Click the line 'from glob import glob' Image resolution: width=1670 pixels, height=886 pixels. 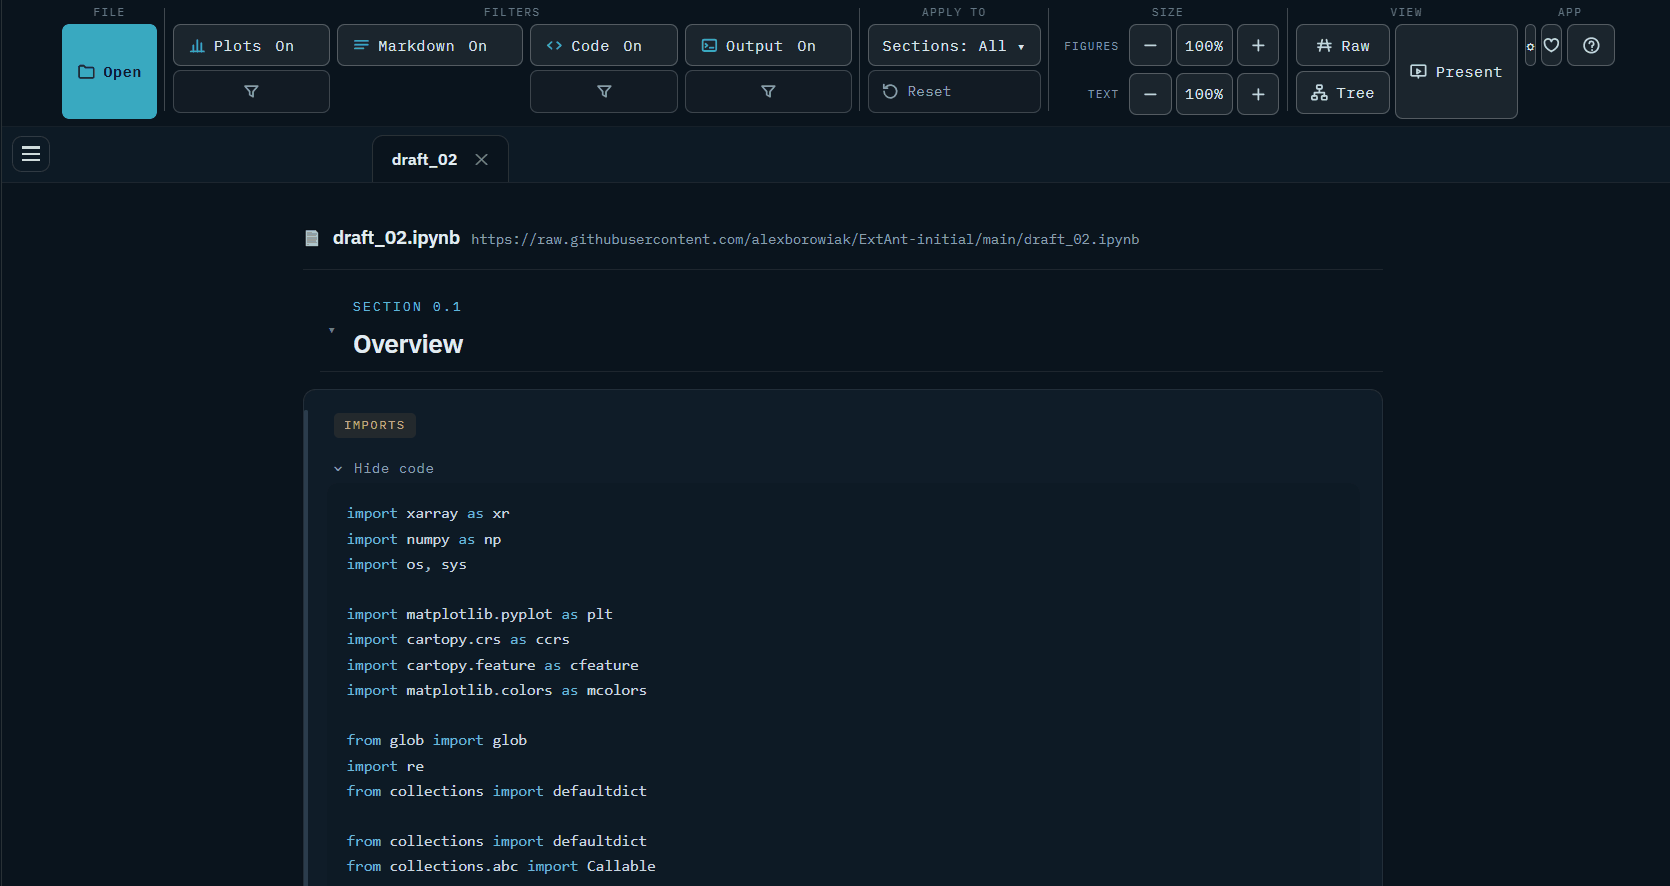point(437,741)
